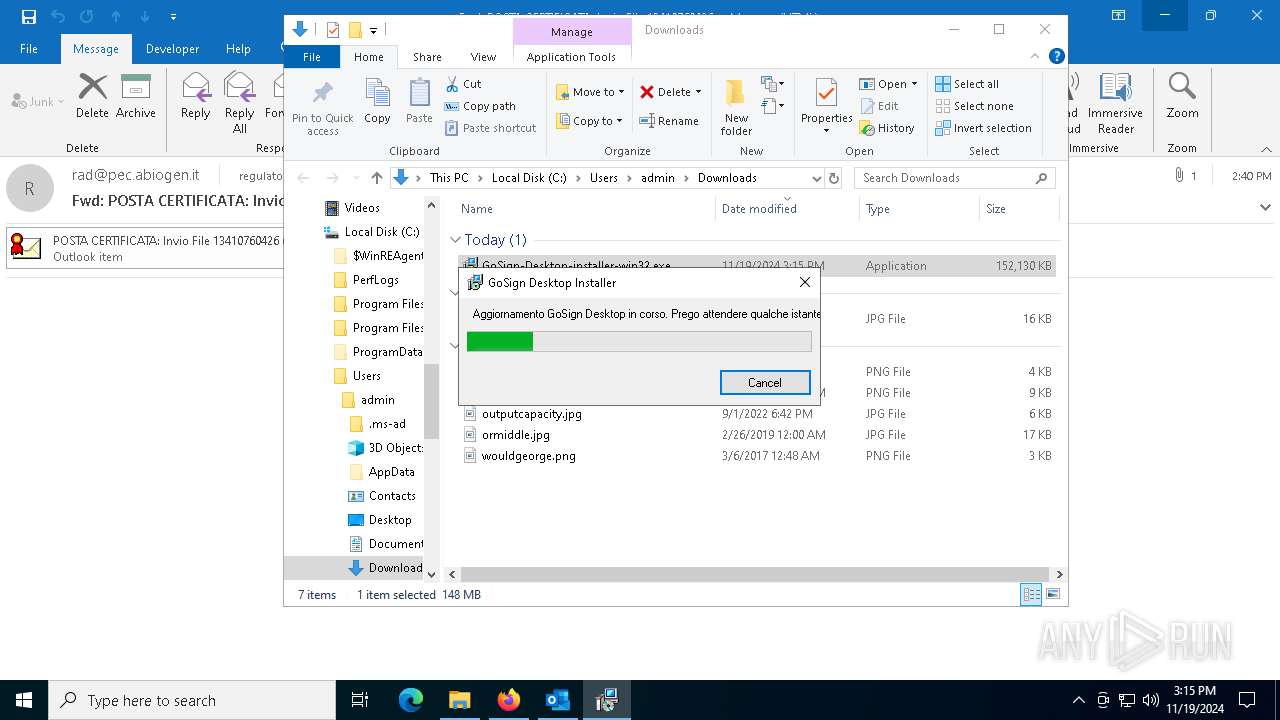1280x720 pixels.
Task: Select file ormiddle.jpg
Action: (x=516, y=435)
